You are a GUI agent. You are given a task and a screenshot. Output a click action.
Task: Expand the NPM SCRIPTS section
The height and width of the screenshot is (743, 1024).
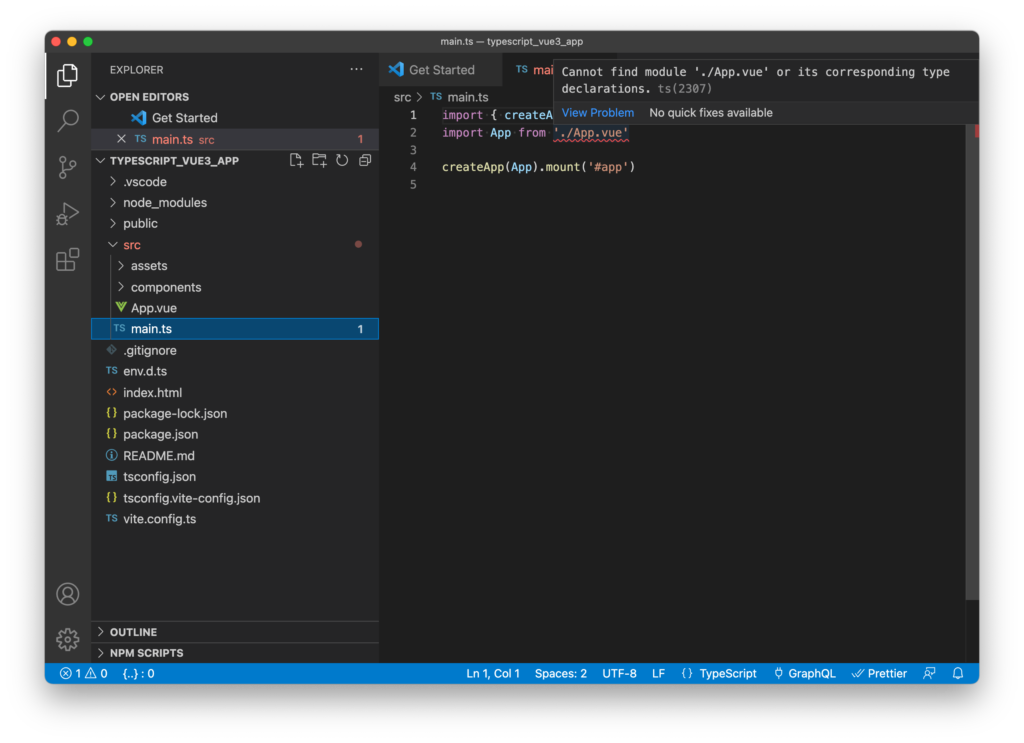pos(146,653)
